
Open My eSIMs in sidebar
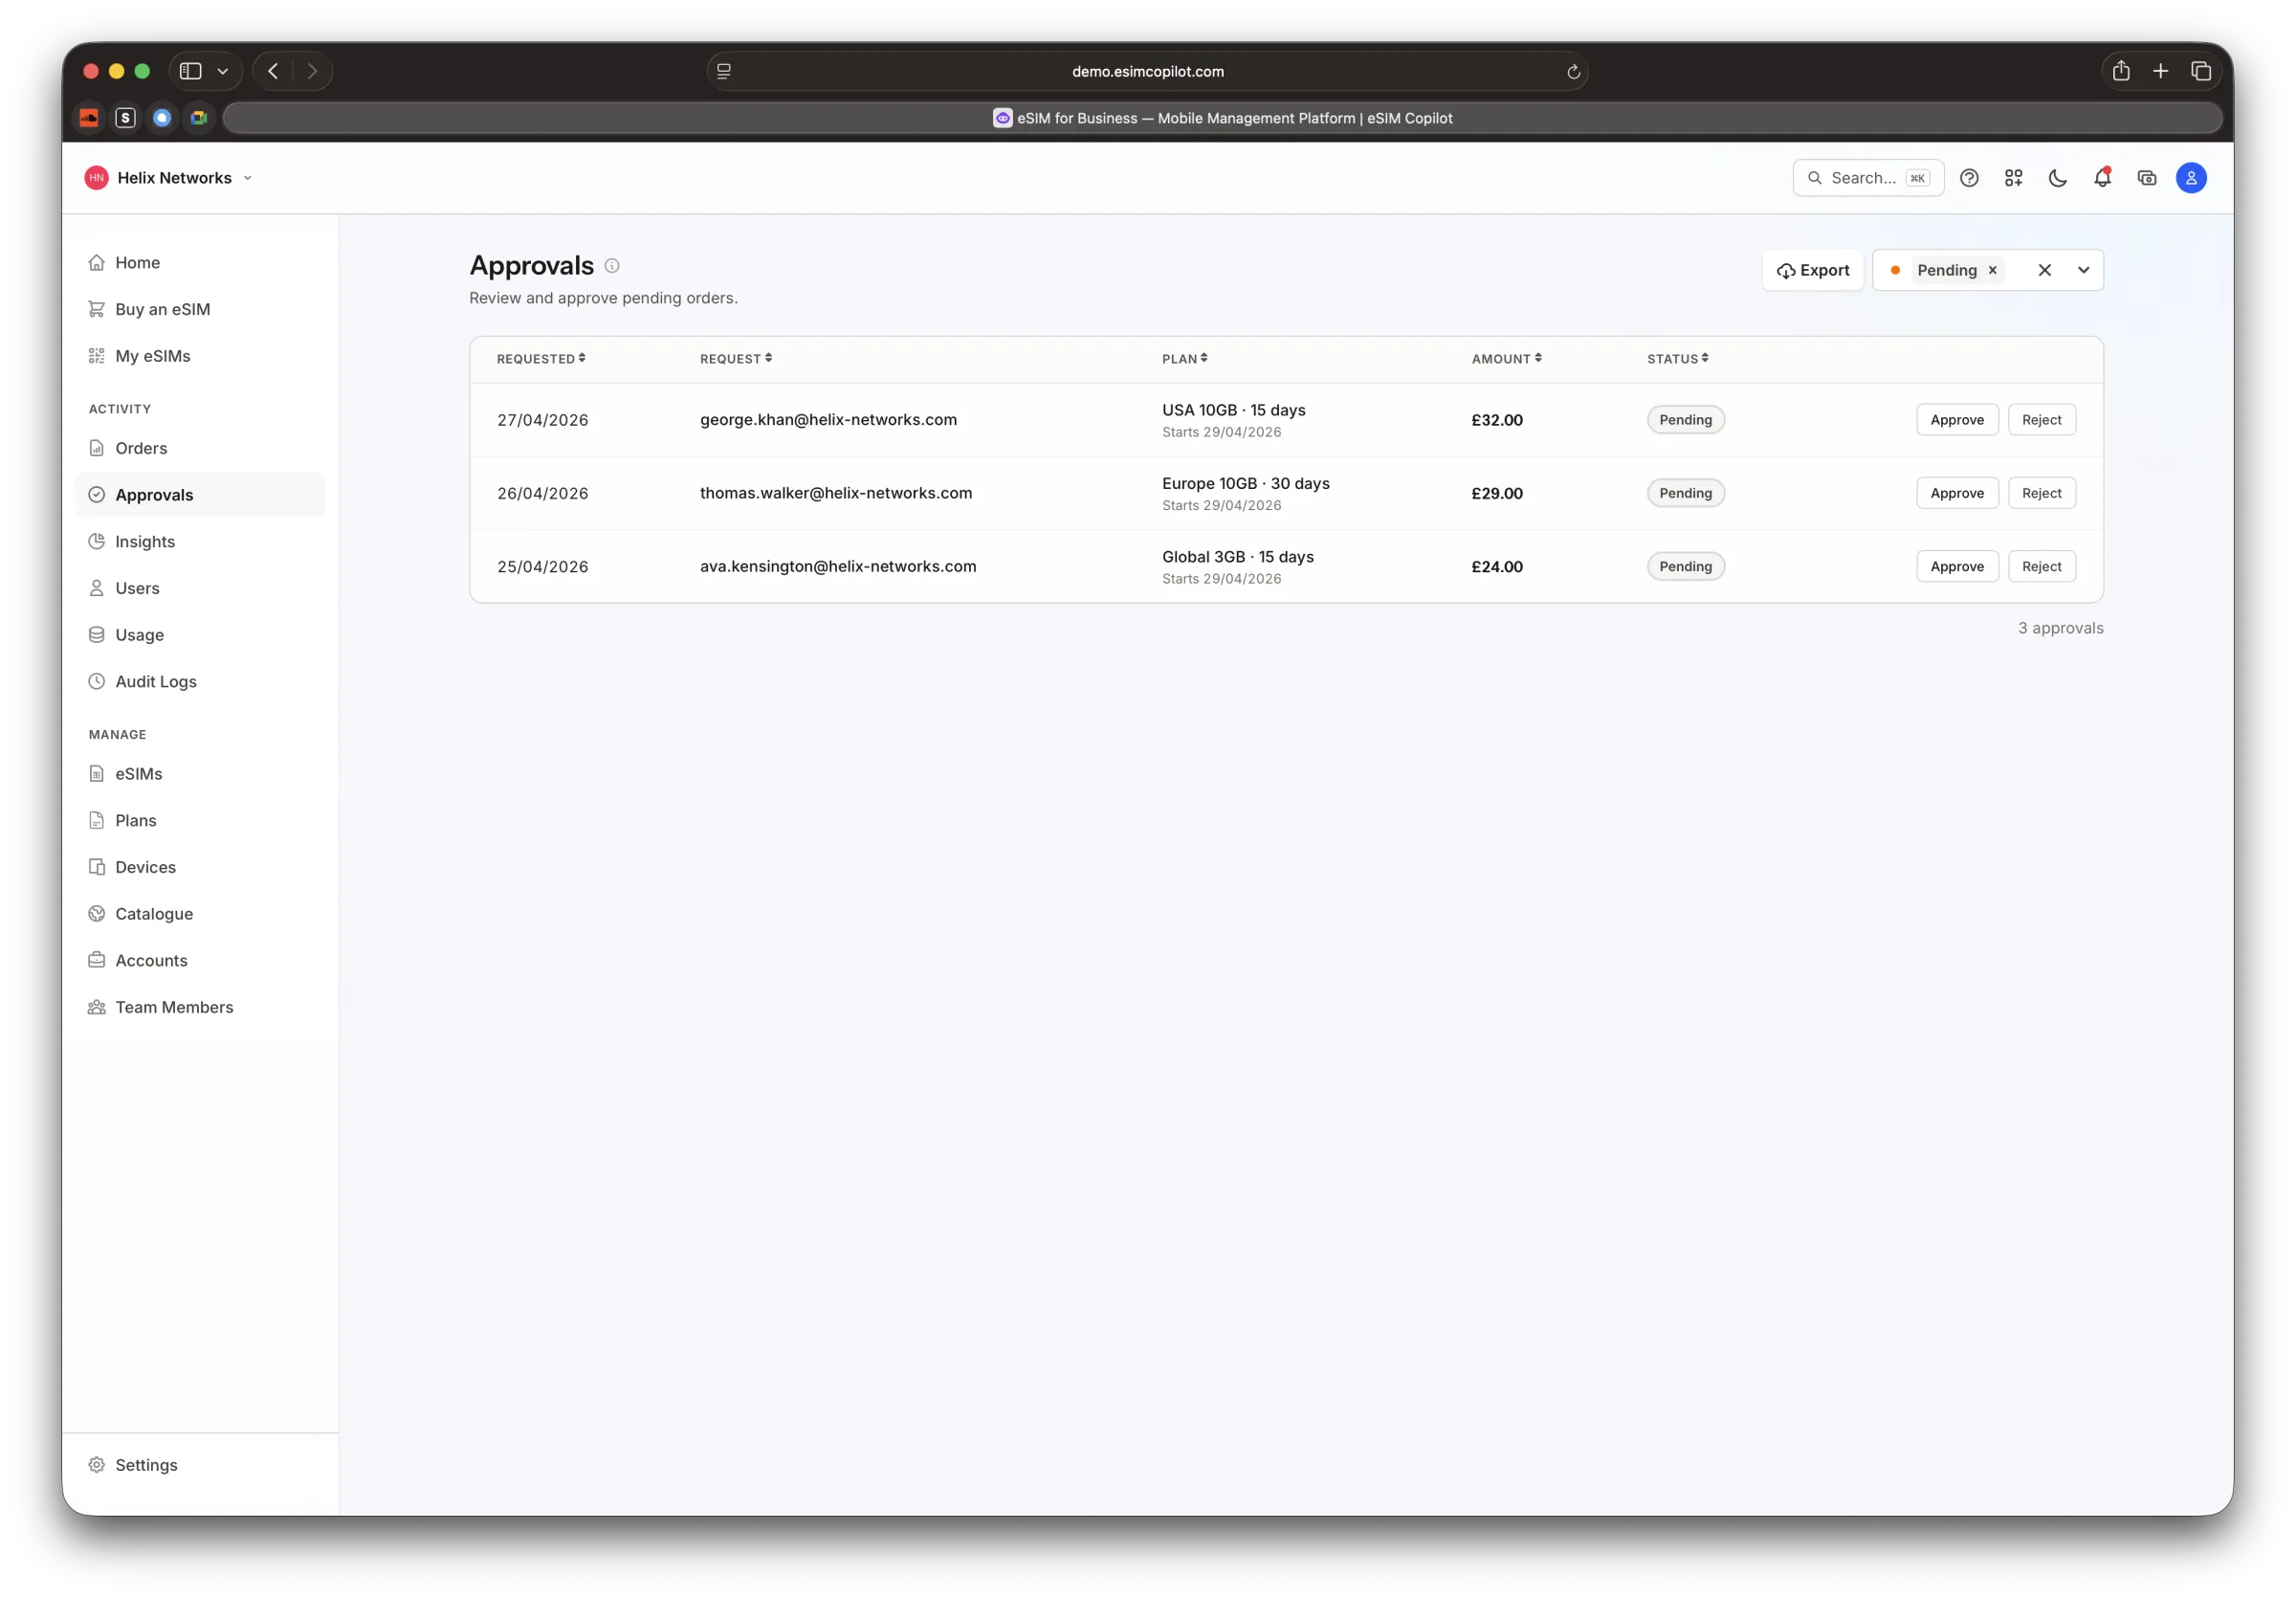coord(200,356)
